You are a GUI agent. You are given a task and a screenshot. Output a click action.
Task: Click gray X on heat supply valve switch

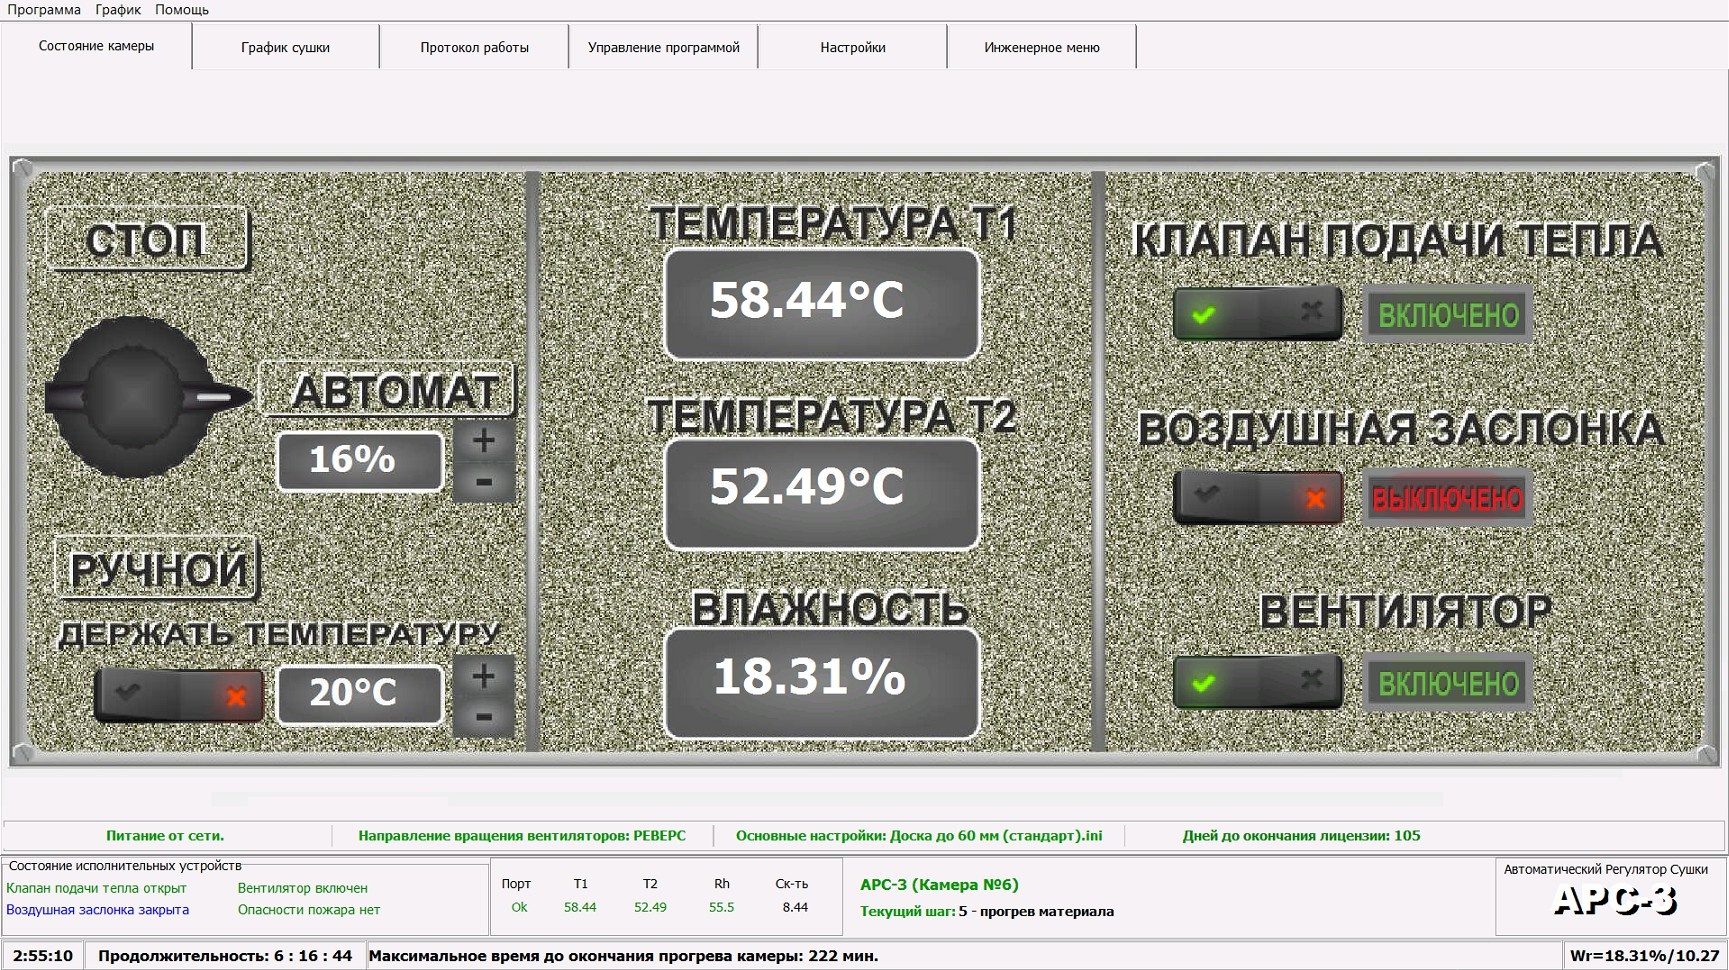coord(1311,313)
